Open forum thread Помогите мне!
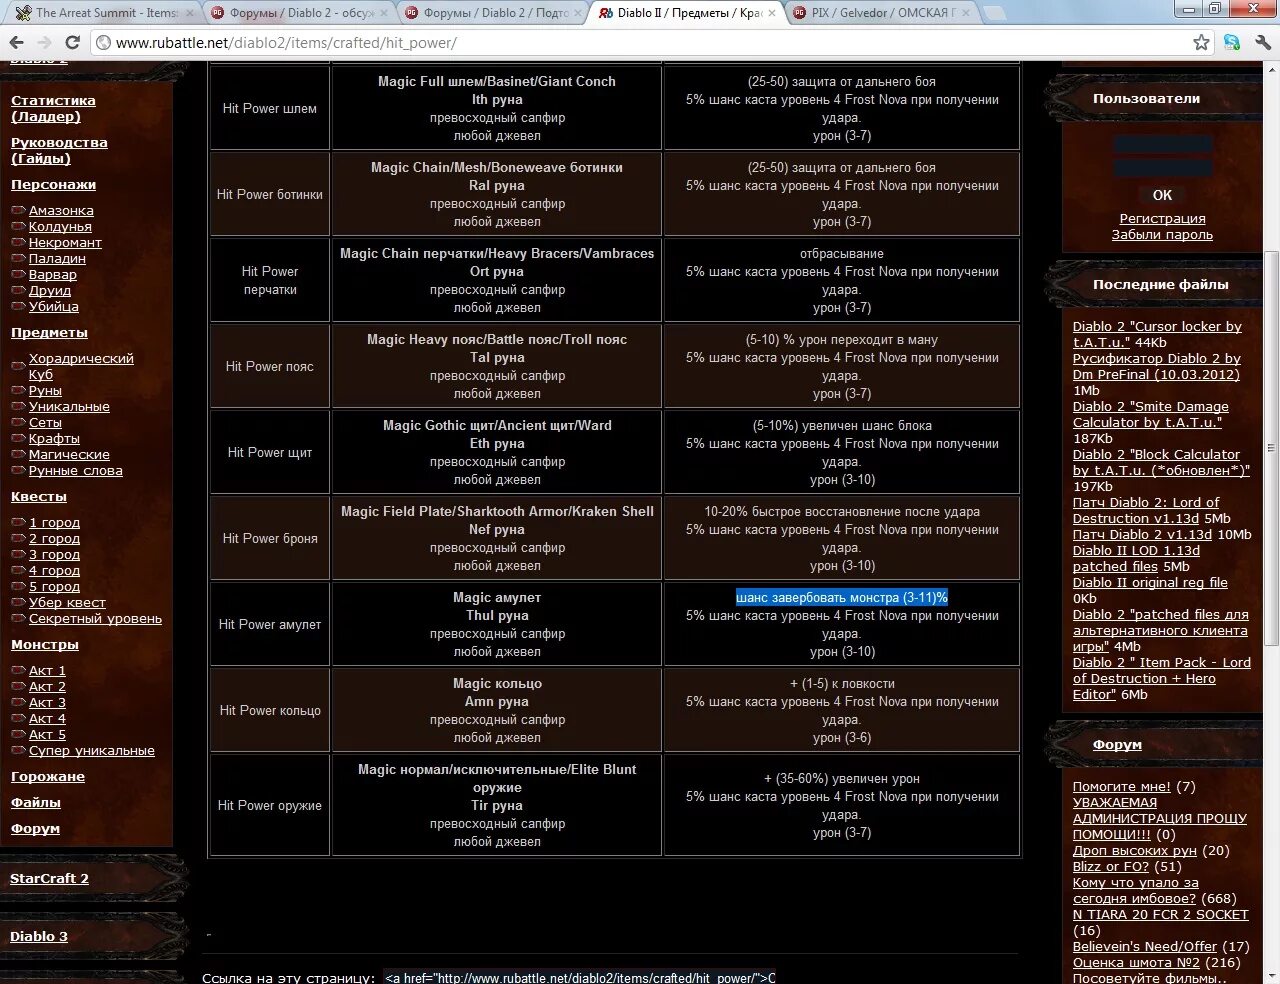 tap(1121, 787)
